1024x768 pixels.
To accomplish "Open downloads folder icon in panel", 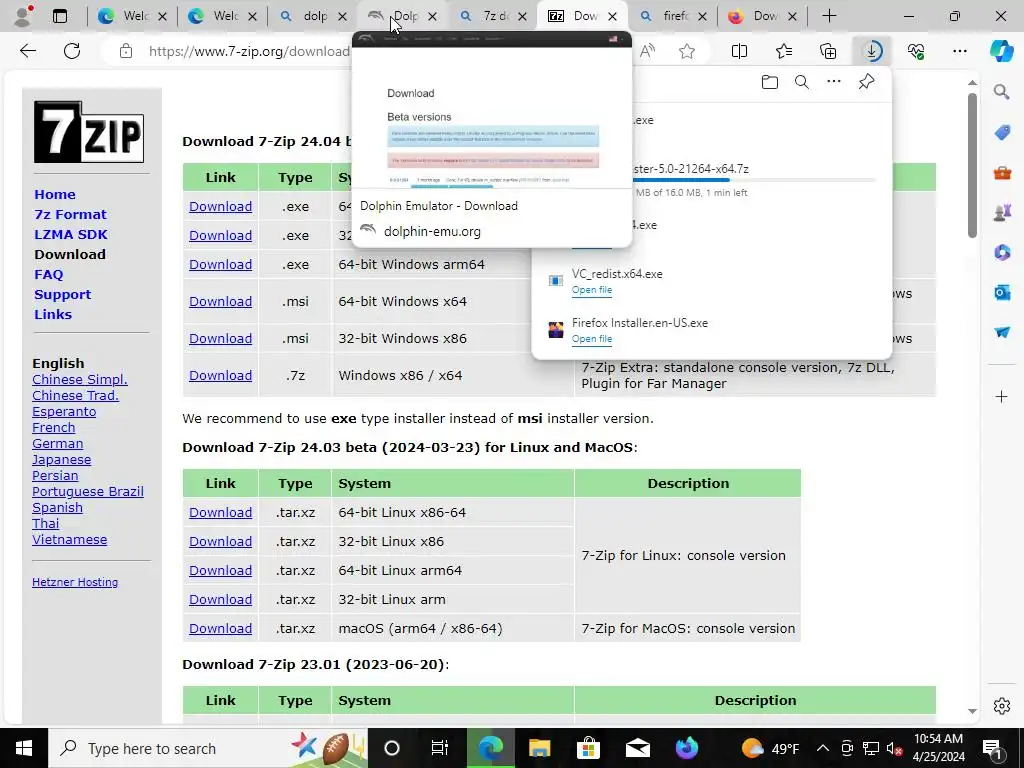I will pyautogui.click(x=770, y=82).
